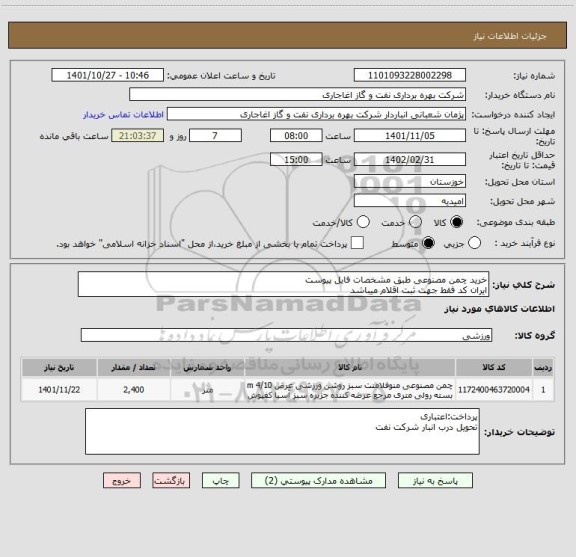The height and width of the screenshot is (557, 576).
Task: Click the تاریخ نیاز column header
Action: tap(59, 367)
